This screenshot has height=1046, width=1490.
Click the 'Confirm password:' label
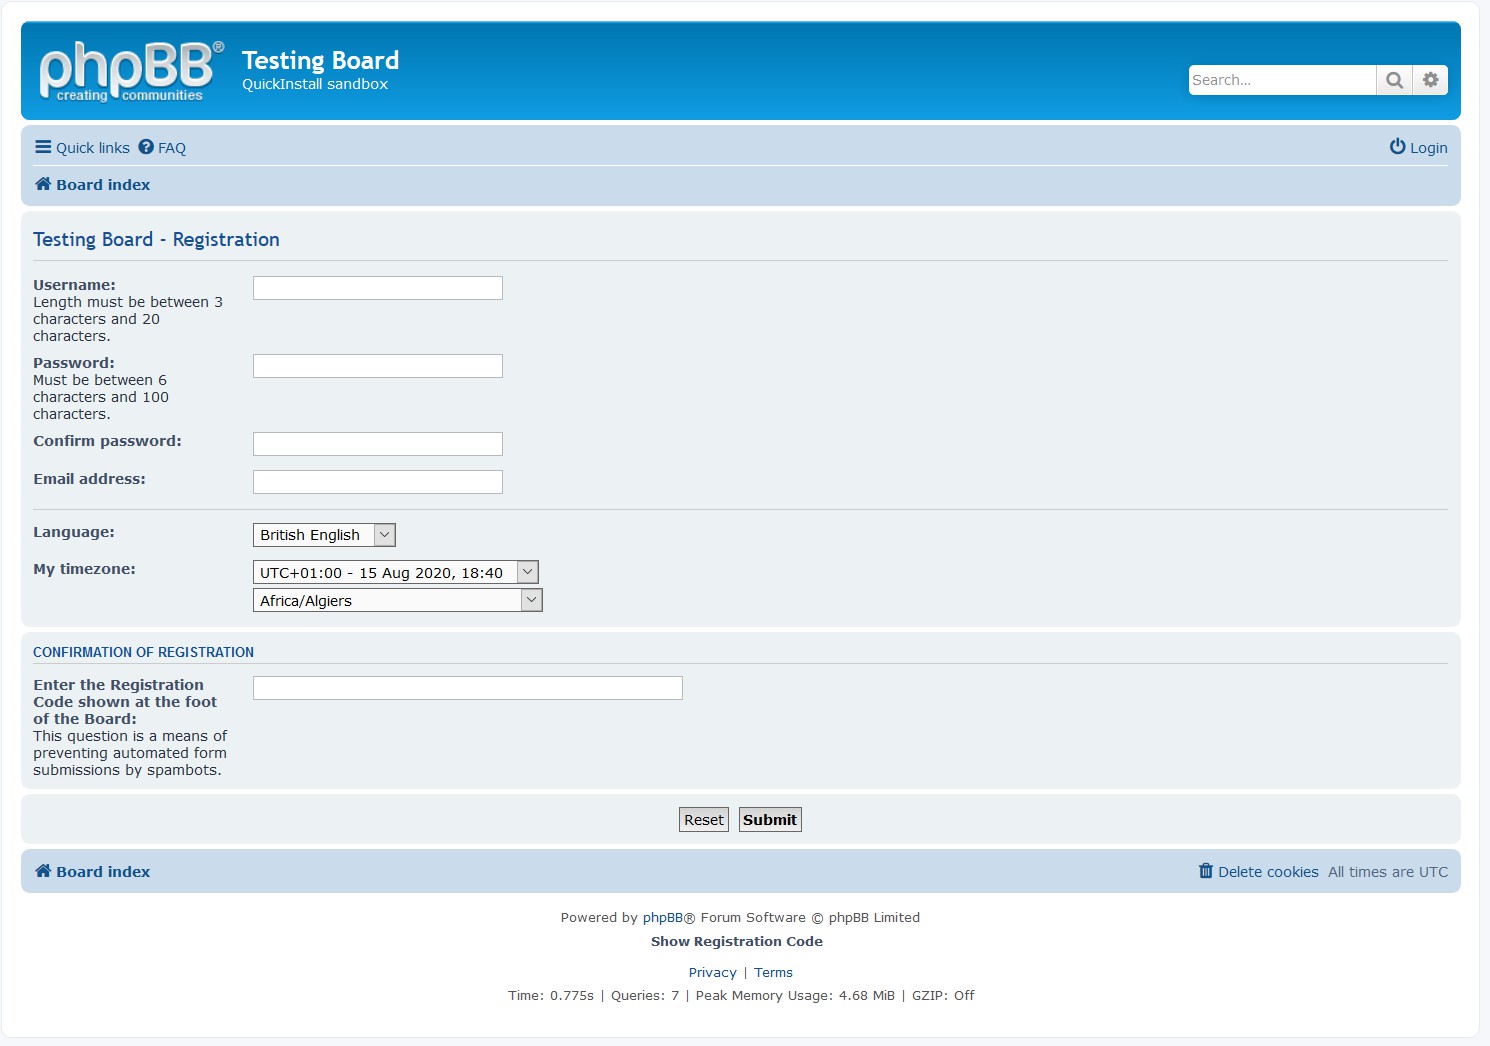tap(107, 441)
